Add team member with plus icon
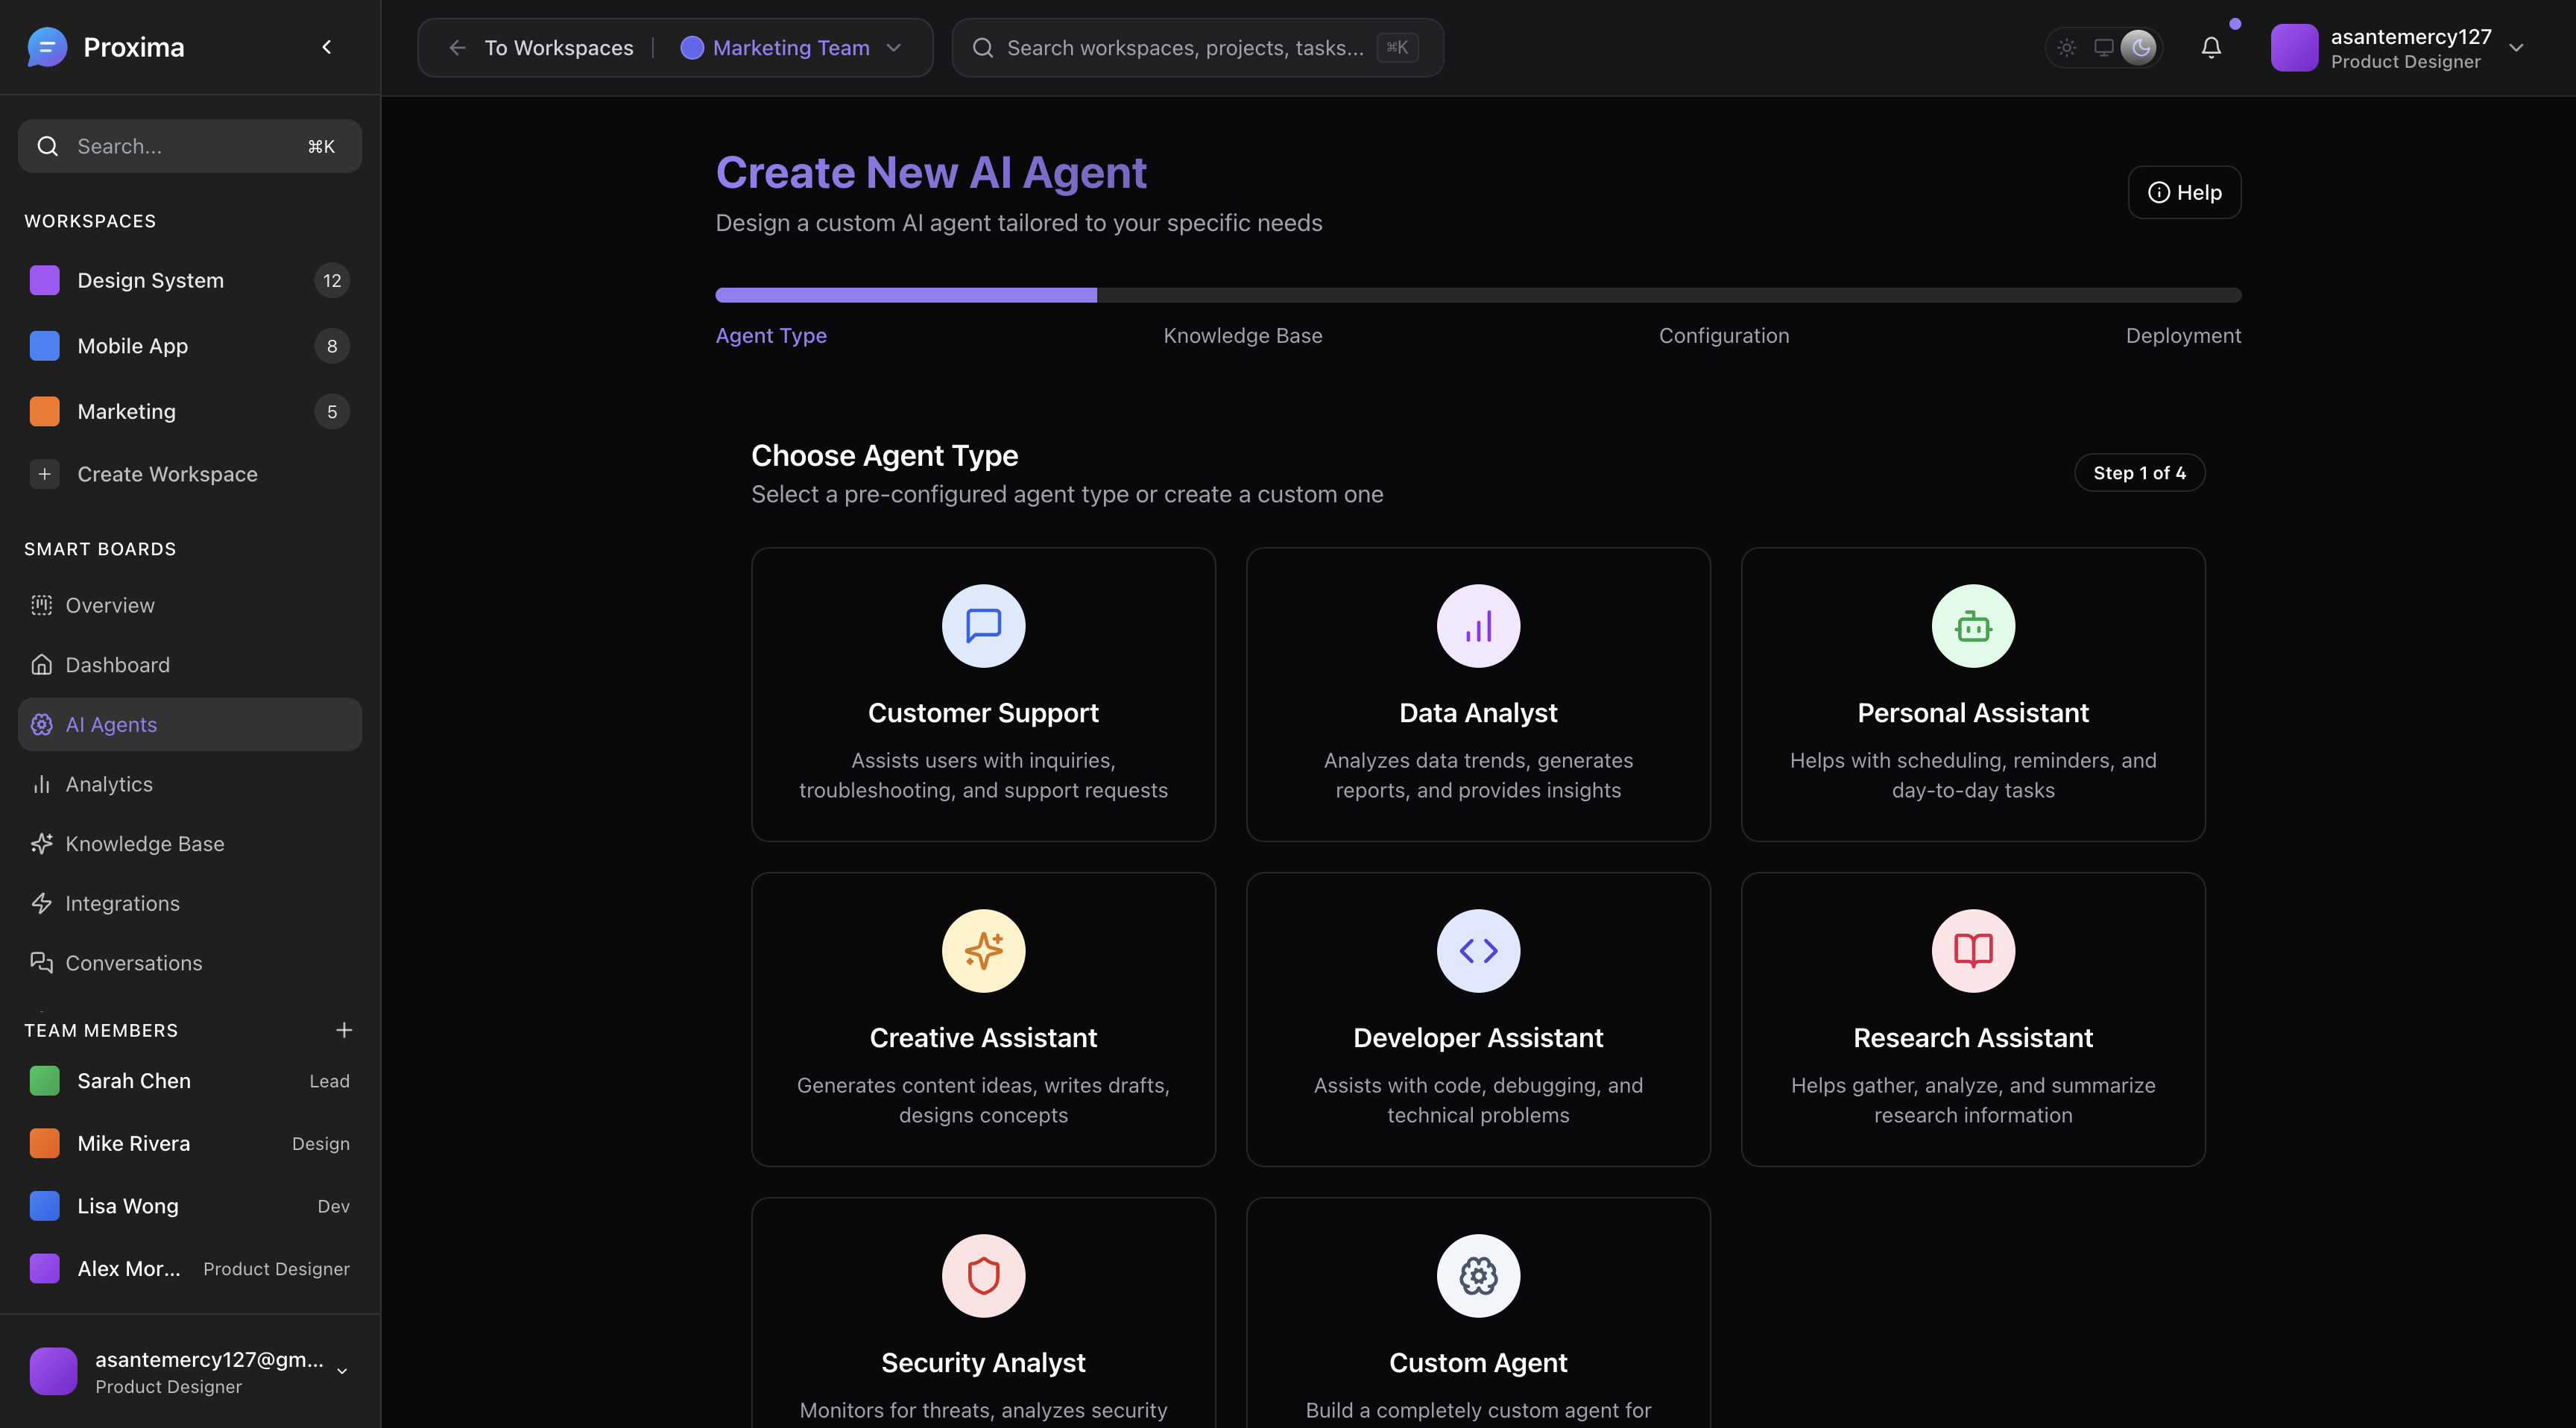2576x1428 pixels. coord(344,1030)
